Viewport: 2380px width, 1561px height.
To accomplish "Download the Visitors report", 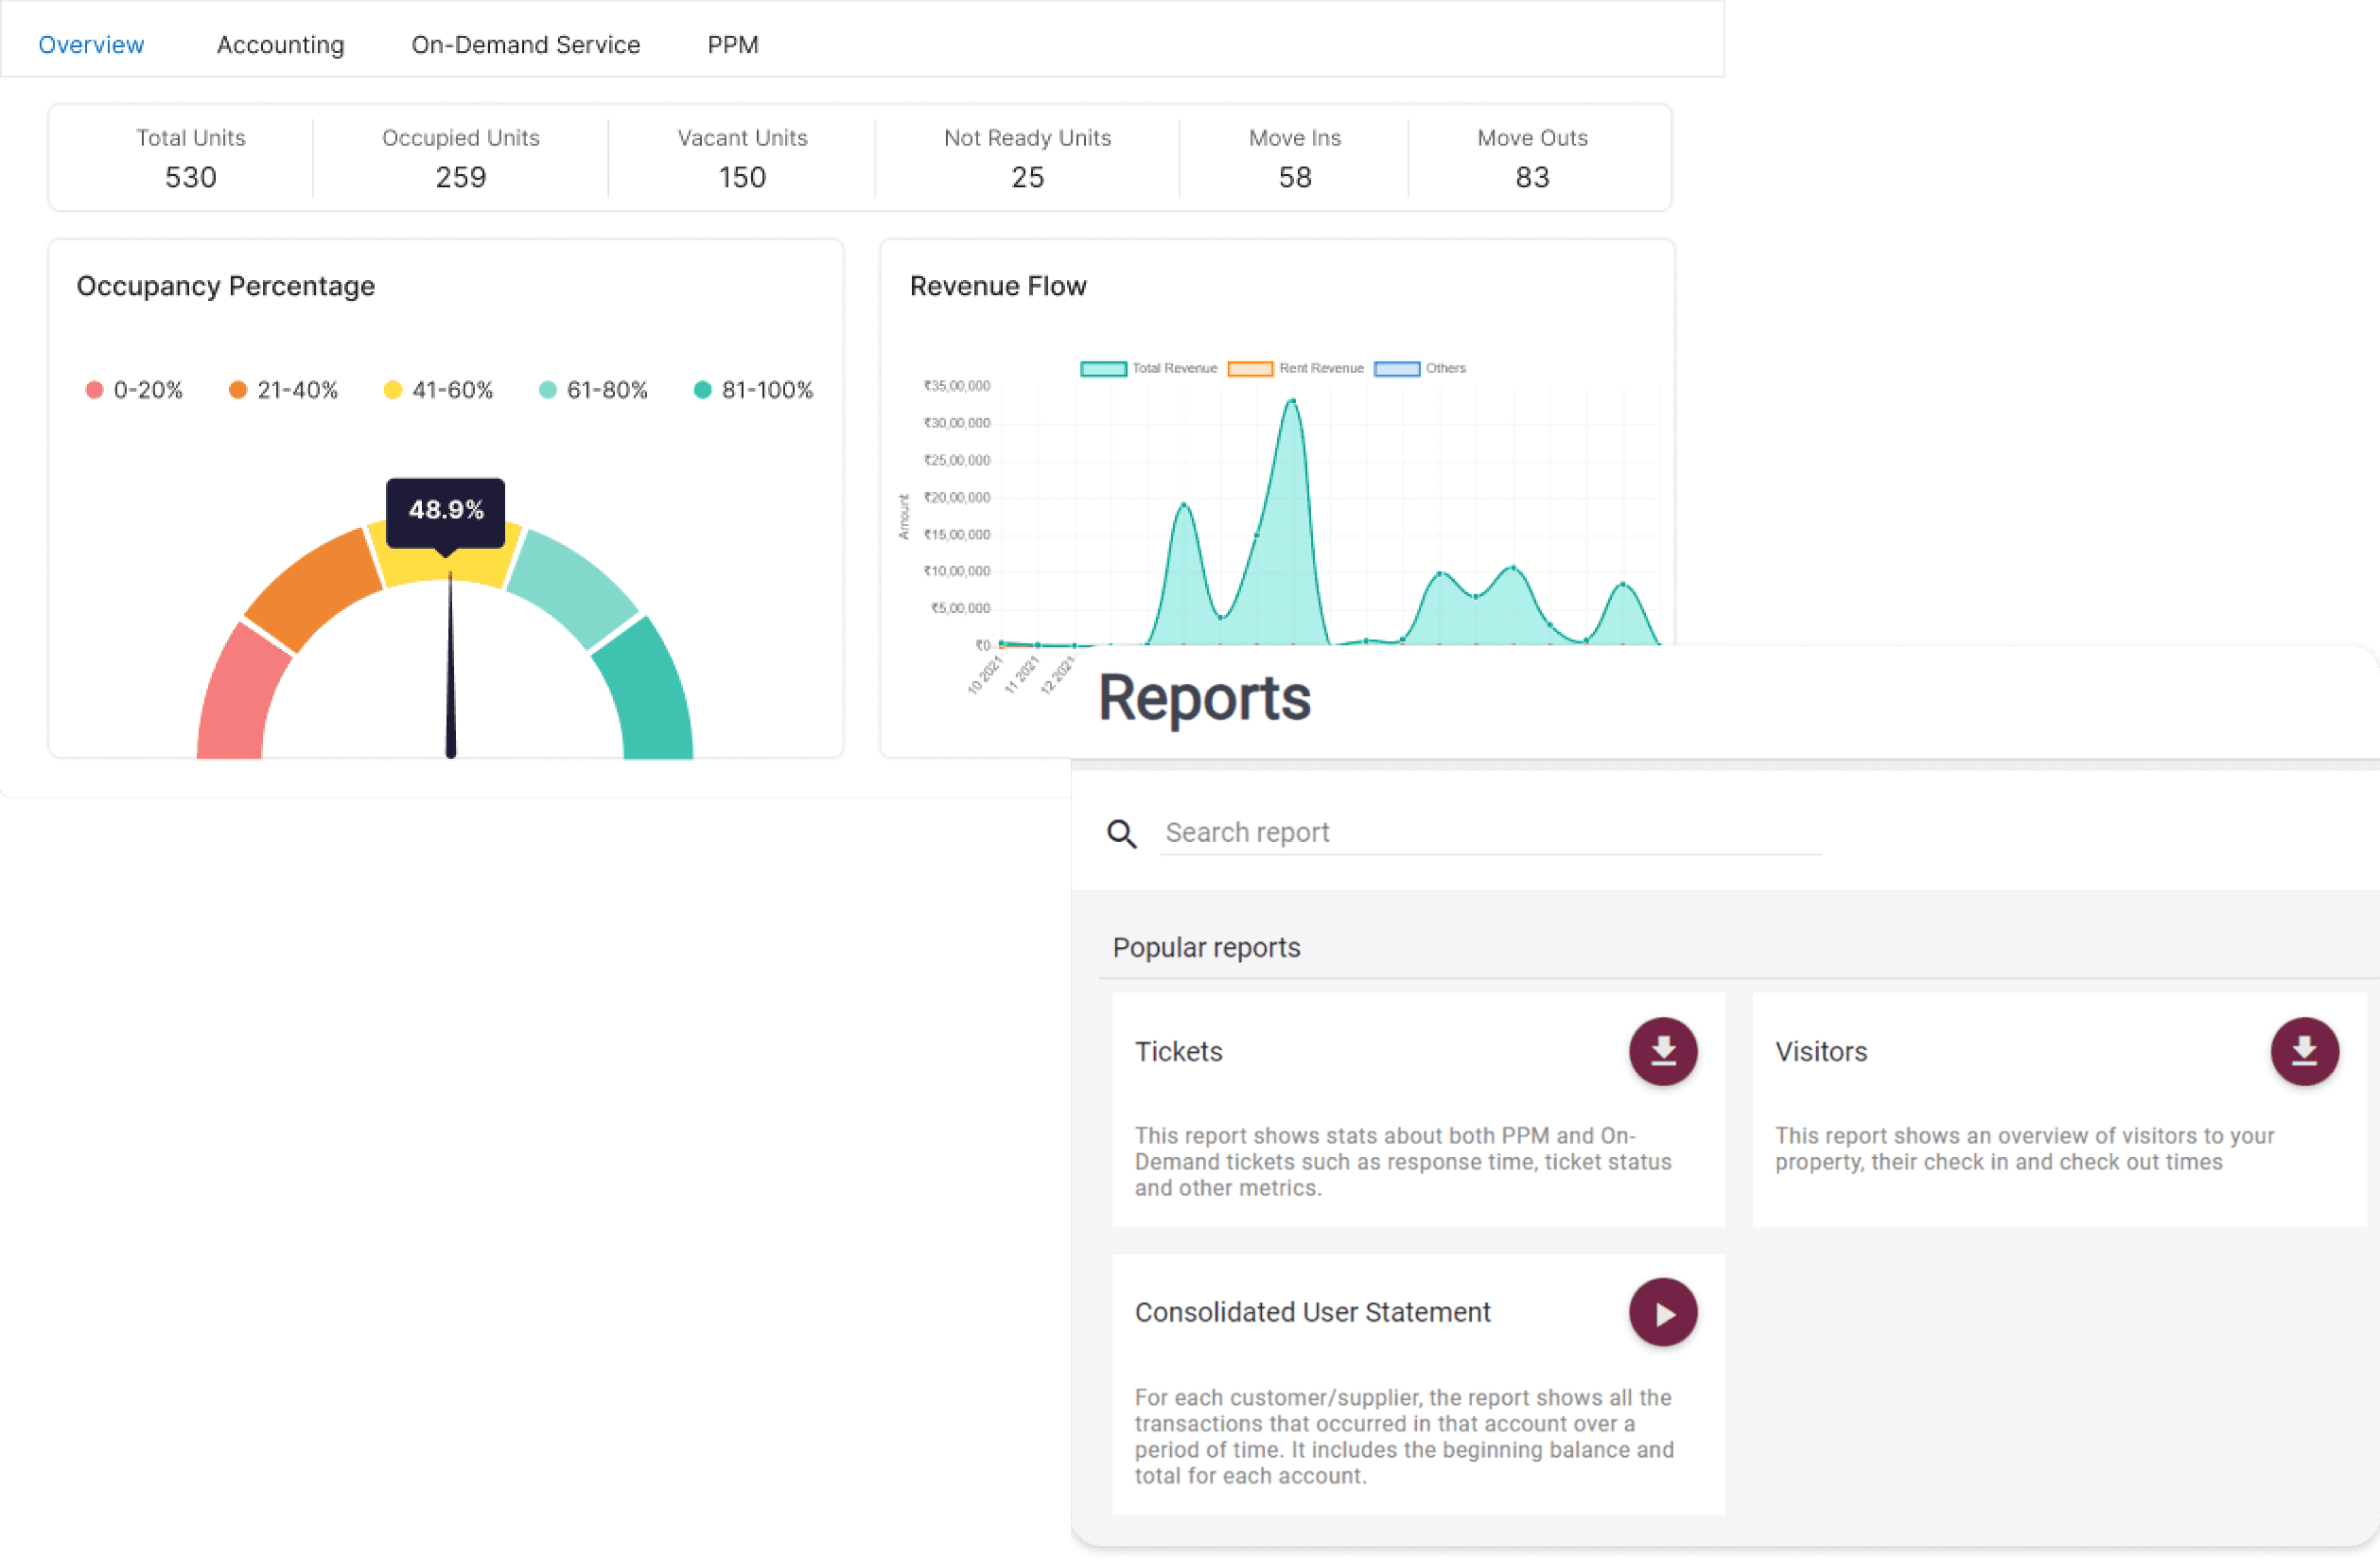I will click(2303, 1051).
